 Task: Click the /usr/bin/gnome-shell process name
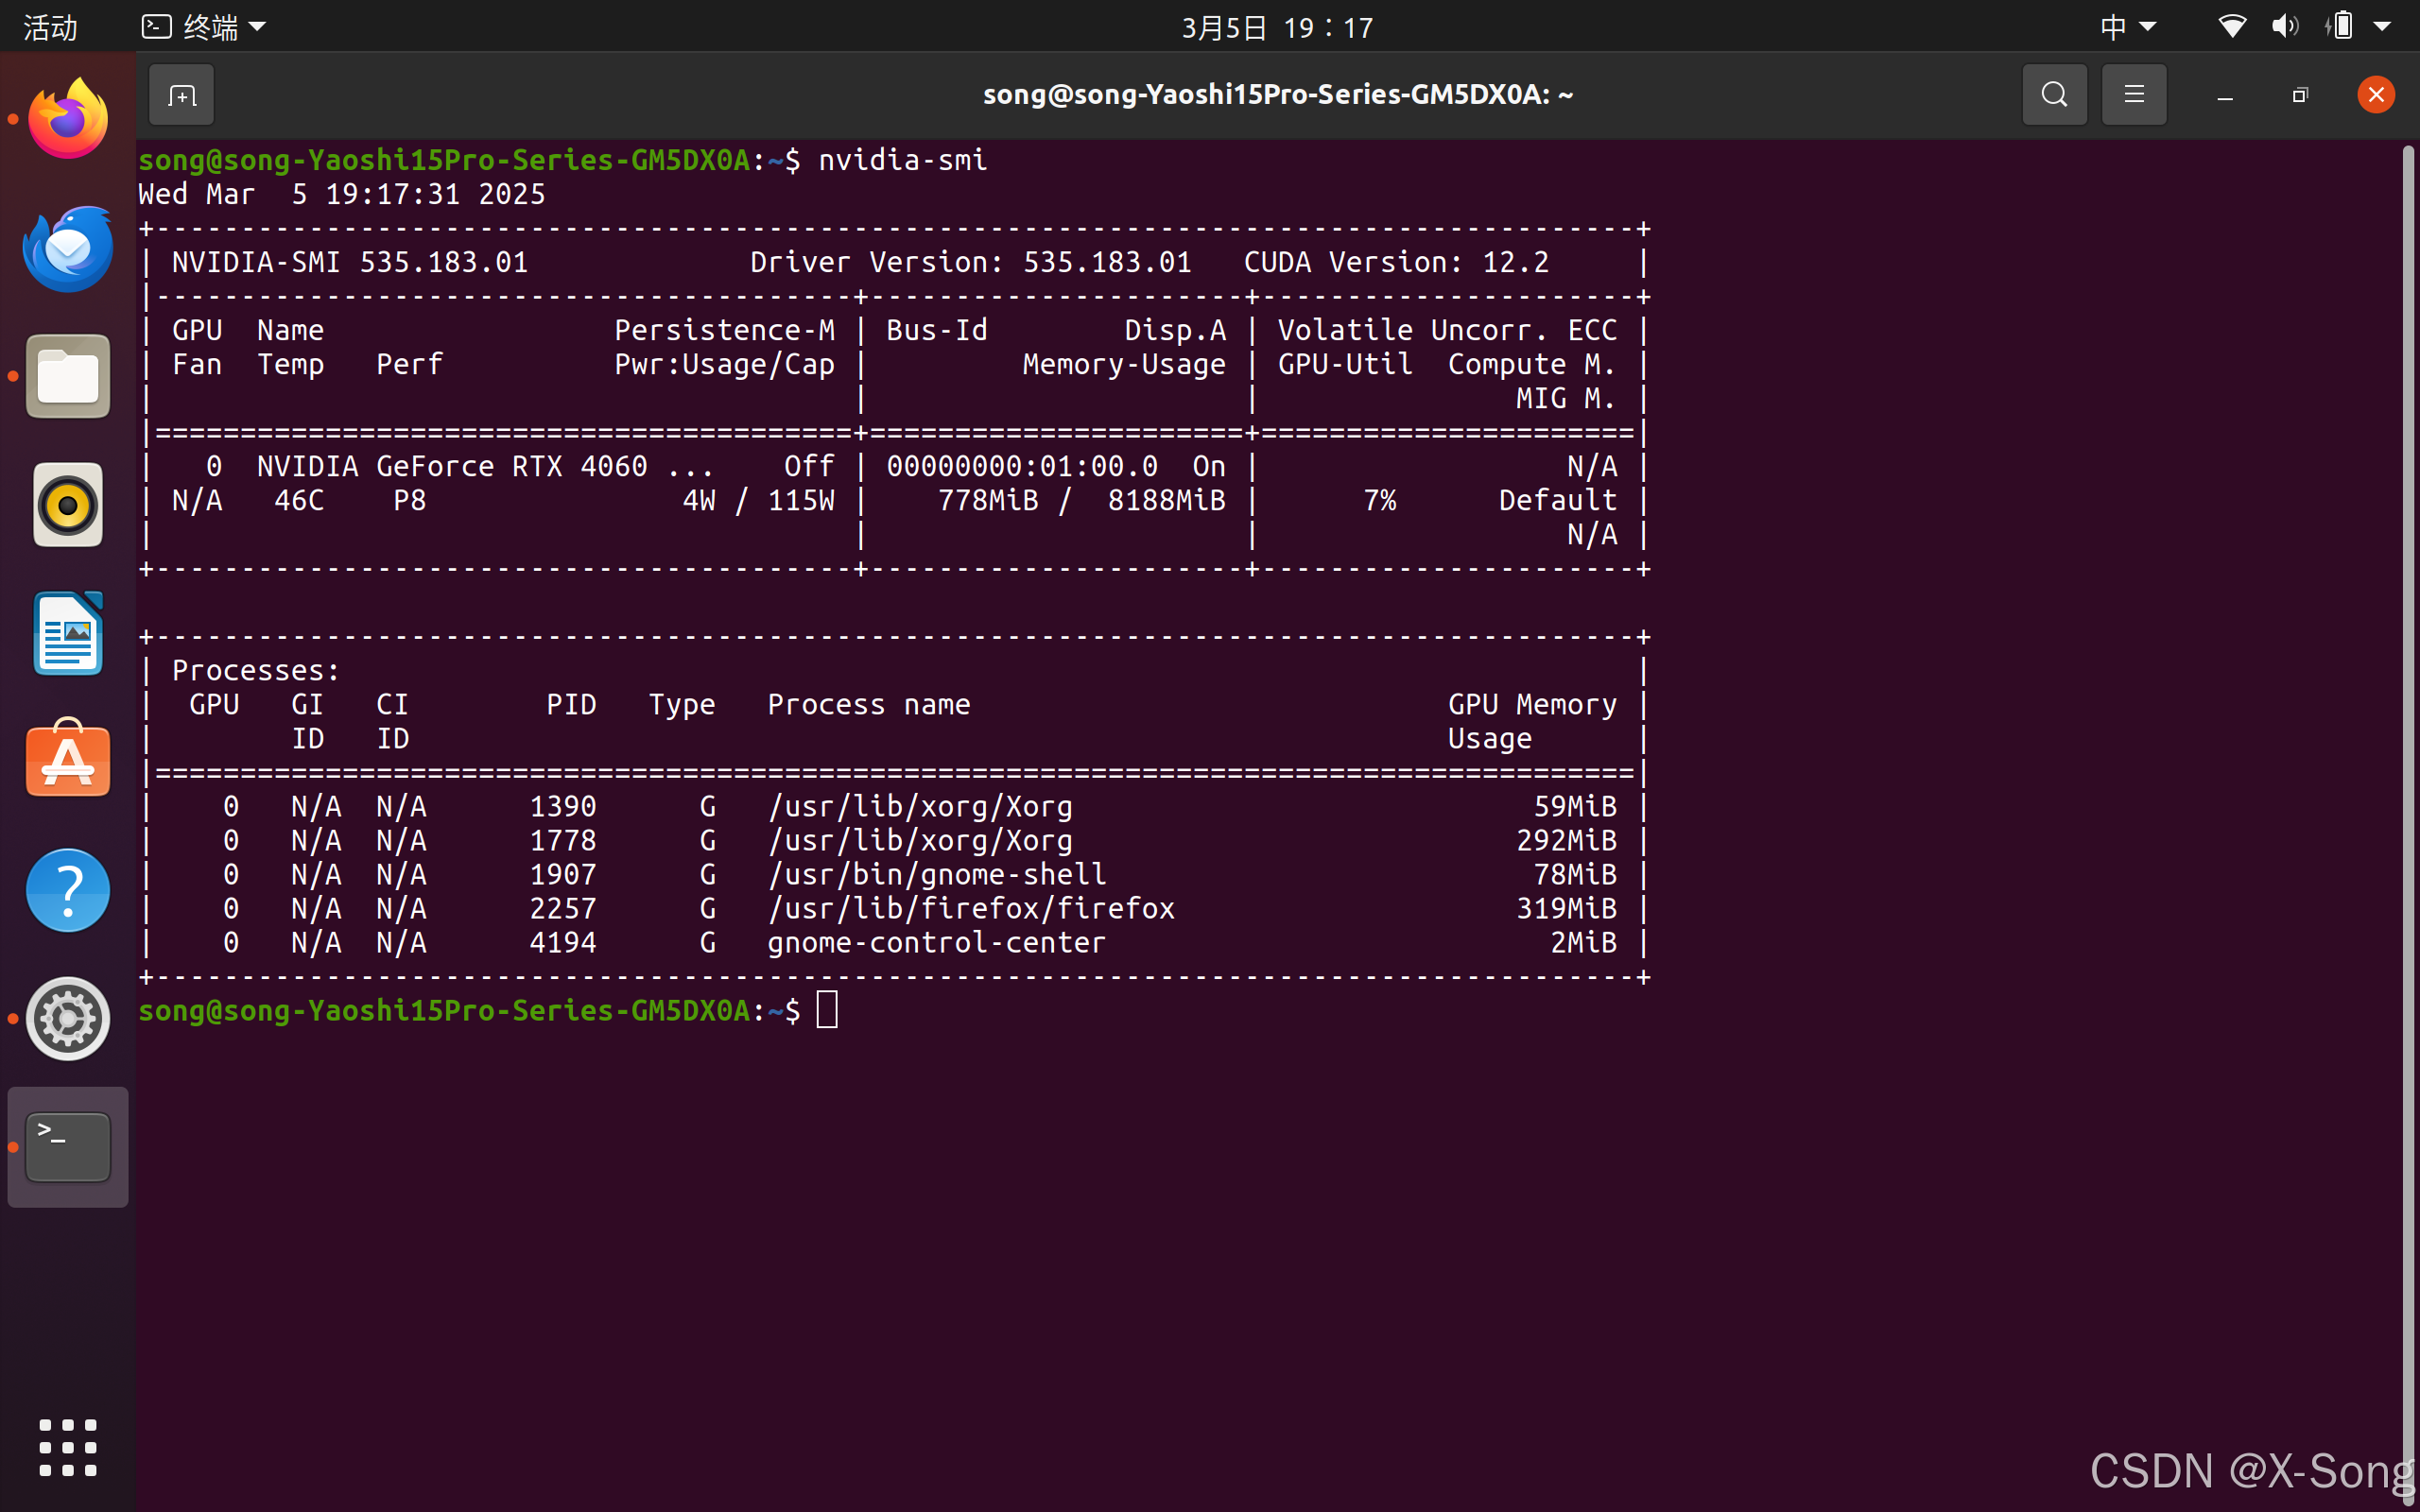937,874
